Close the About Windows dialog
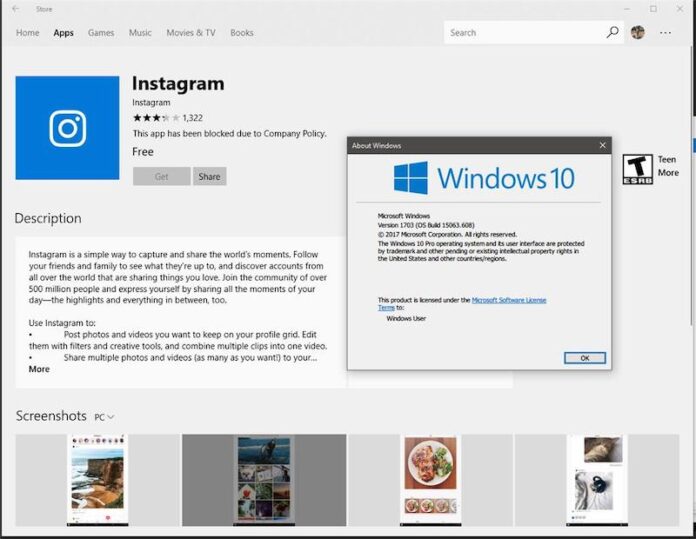 pyautogui.click(x=602, y=145)
